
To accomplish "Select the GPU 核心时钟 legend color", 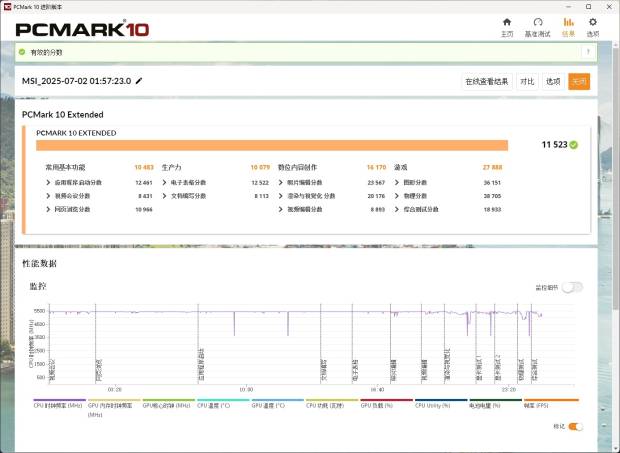I will click(168, 400).
